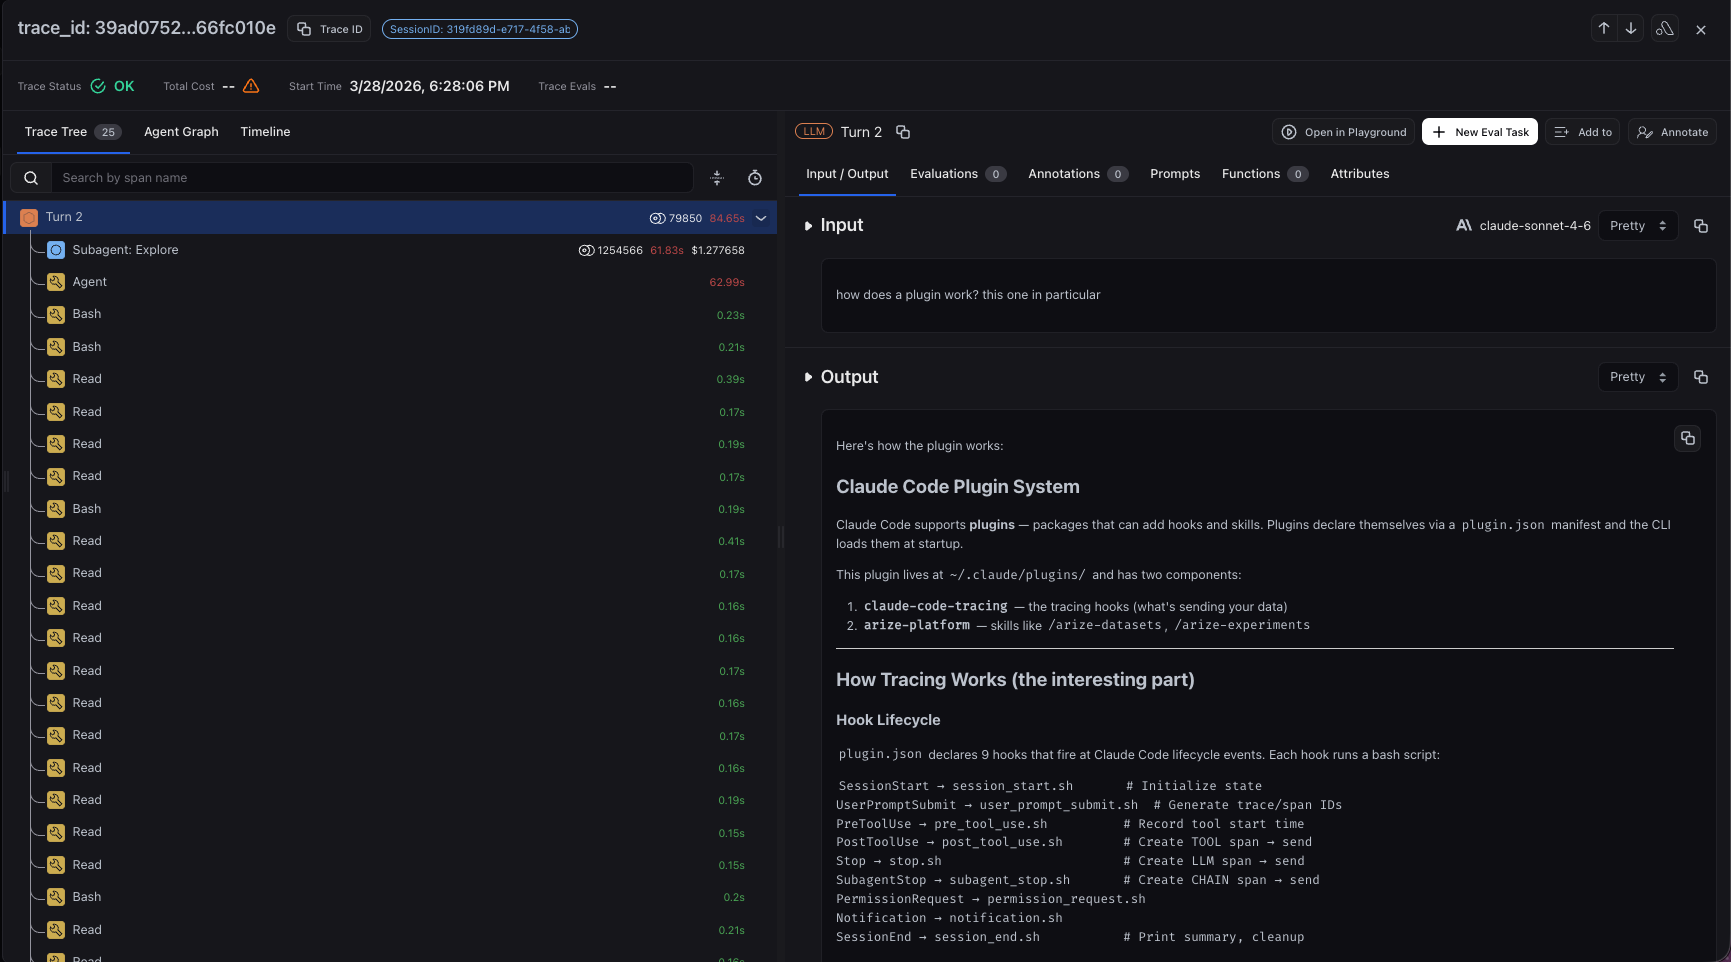Click the logo icon beside the down arrow

pos(1665,29)
